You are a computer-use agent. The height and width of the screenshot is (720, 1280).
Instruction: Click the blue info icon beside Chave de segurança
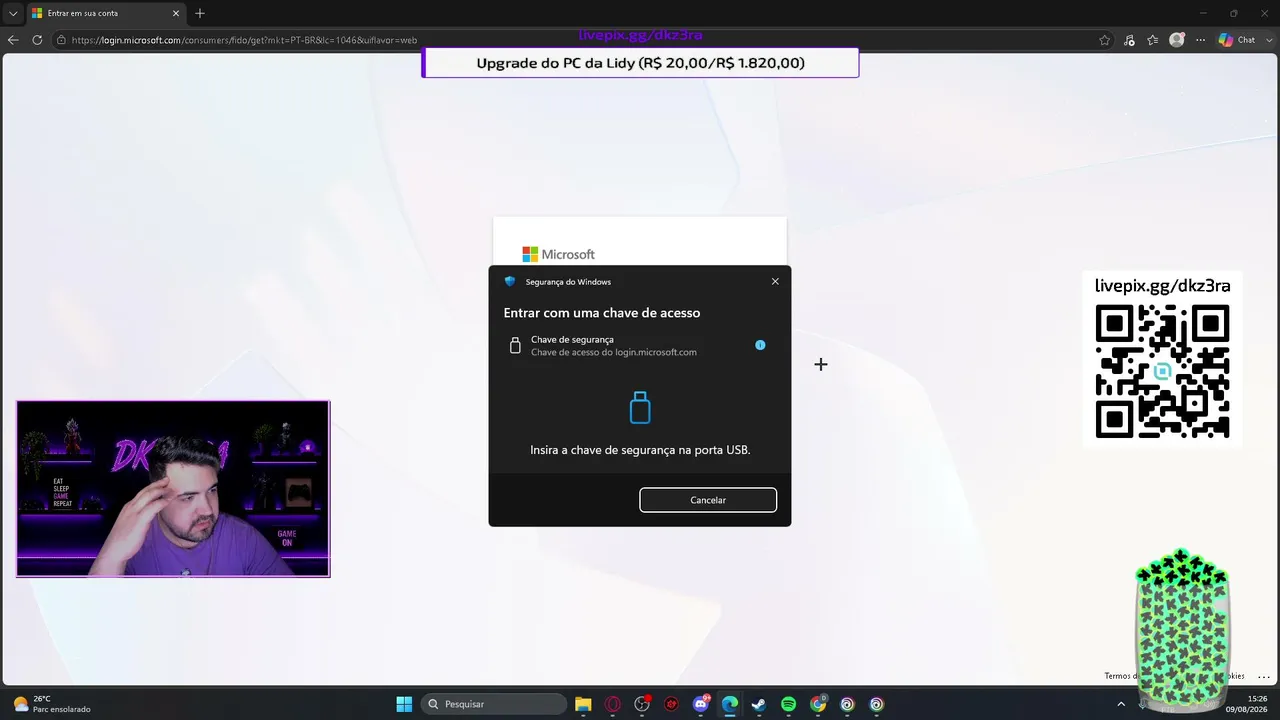pyautogui.click(x=760, y=345)
